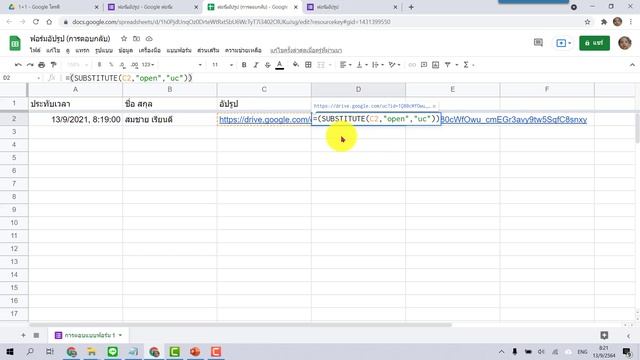
Task: Open the Google account avatar
Action: (x=624, y=43)
